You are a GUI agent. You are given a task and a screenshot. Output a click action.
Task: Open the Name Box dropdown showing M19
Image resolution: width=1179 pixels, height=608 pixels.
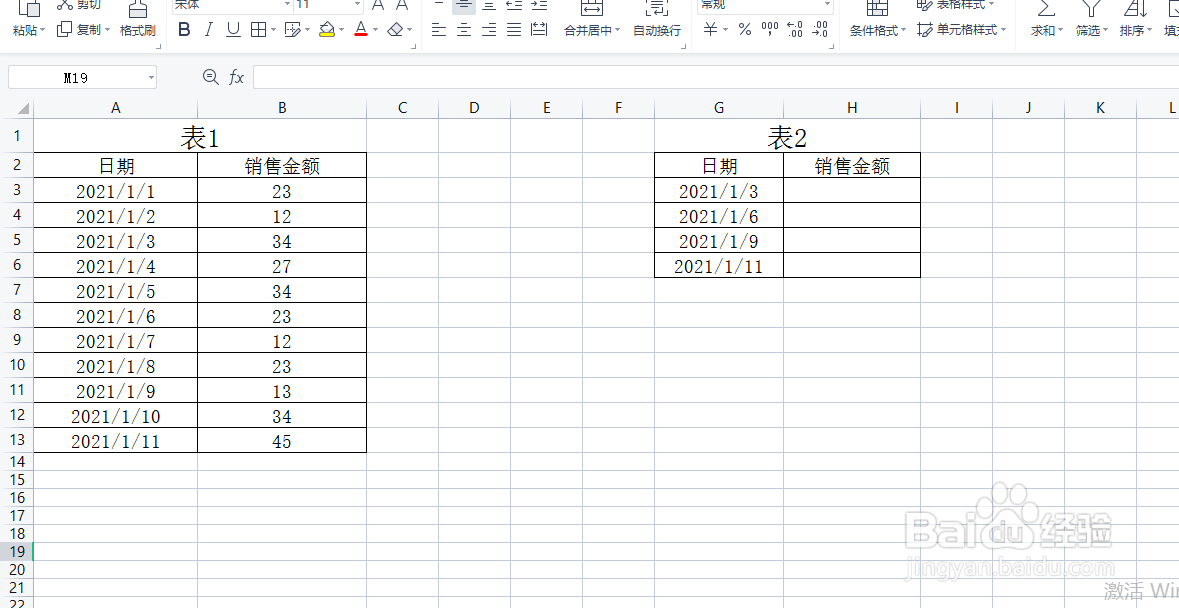[151, 77]
